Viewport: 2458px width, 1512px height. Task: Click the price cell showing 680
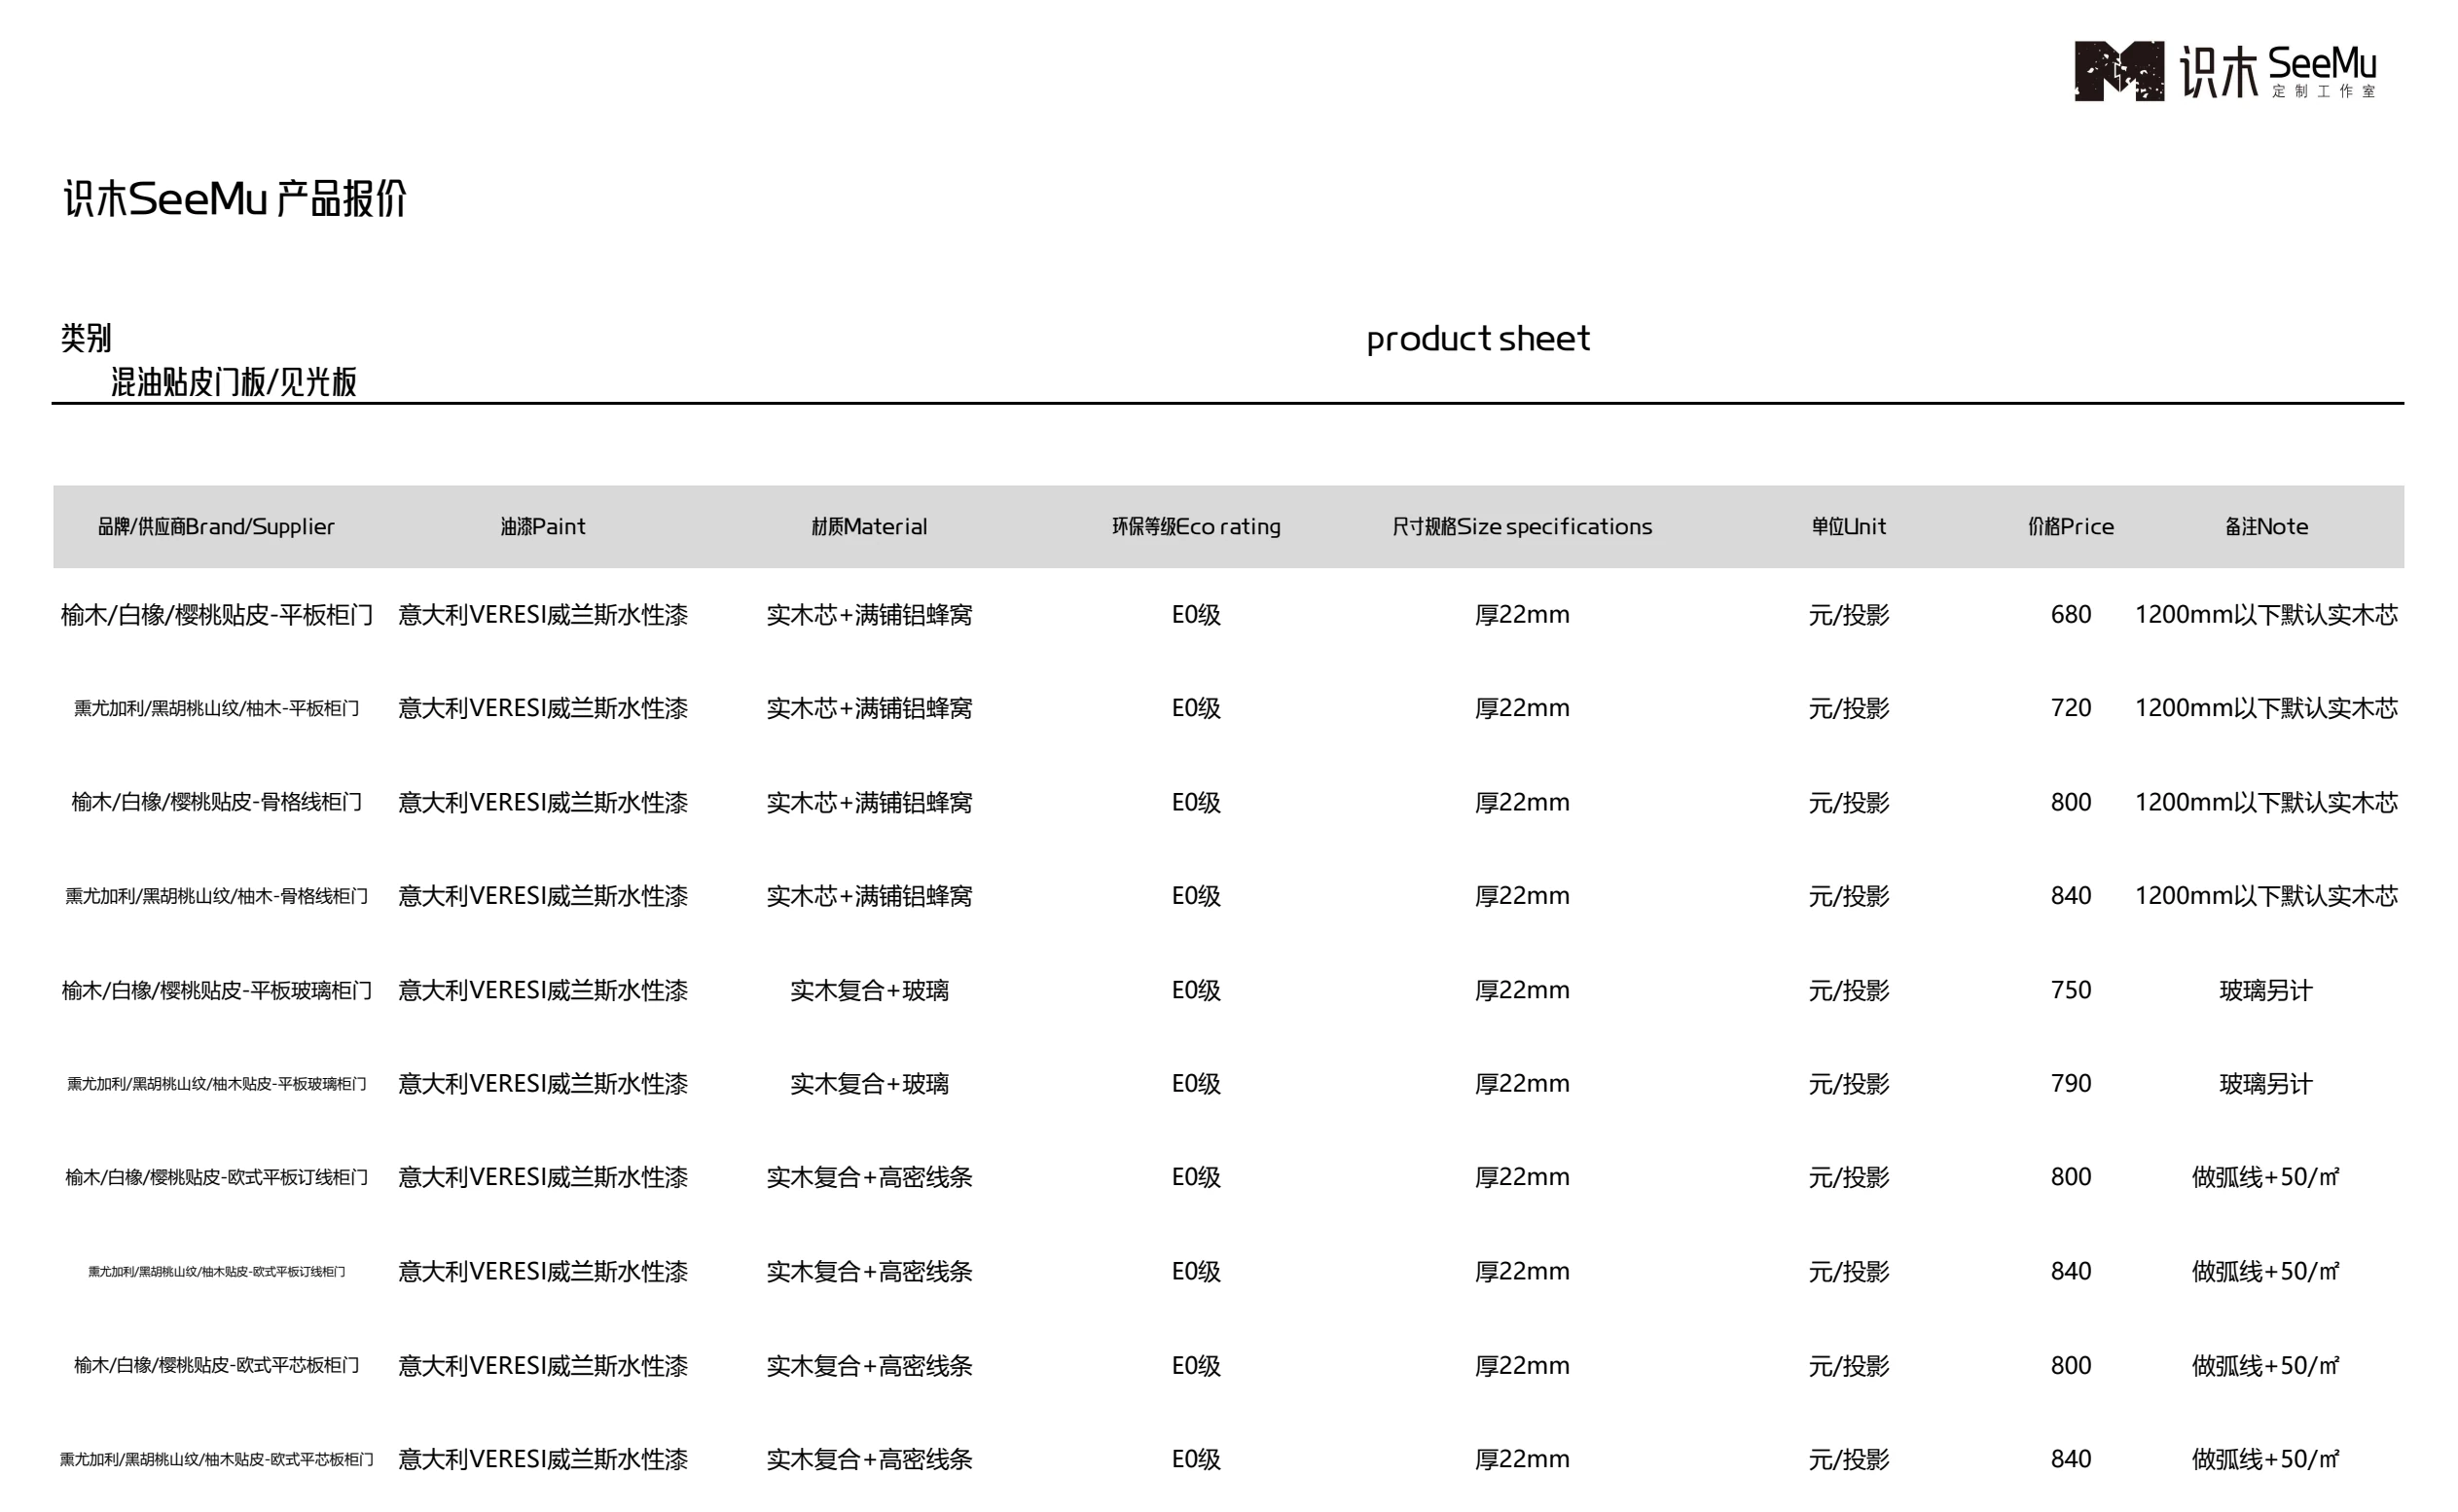[x=2070, y=614]
